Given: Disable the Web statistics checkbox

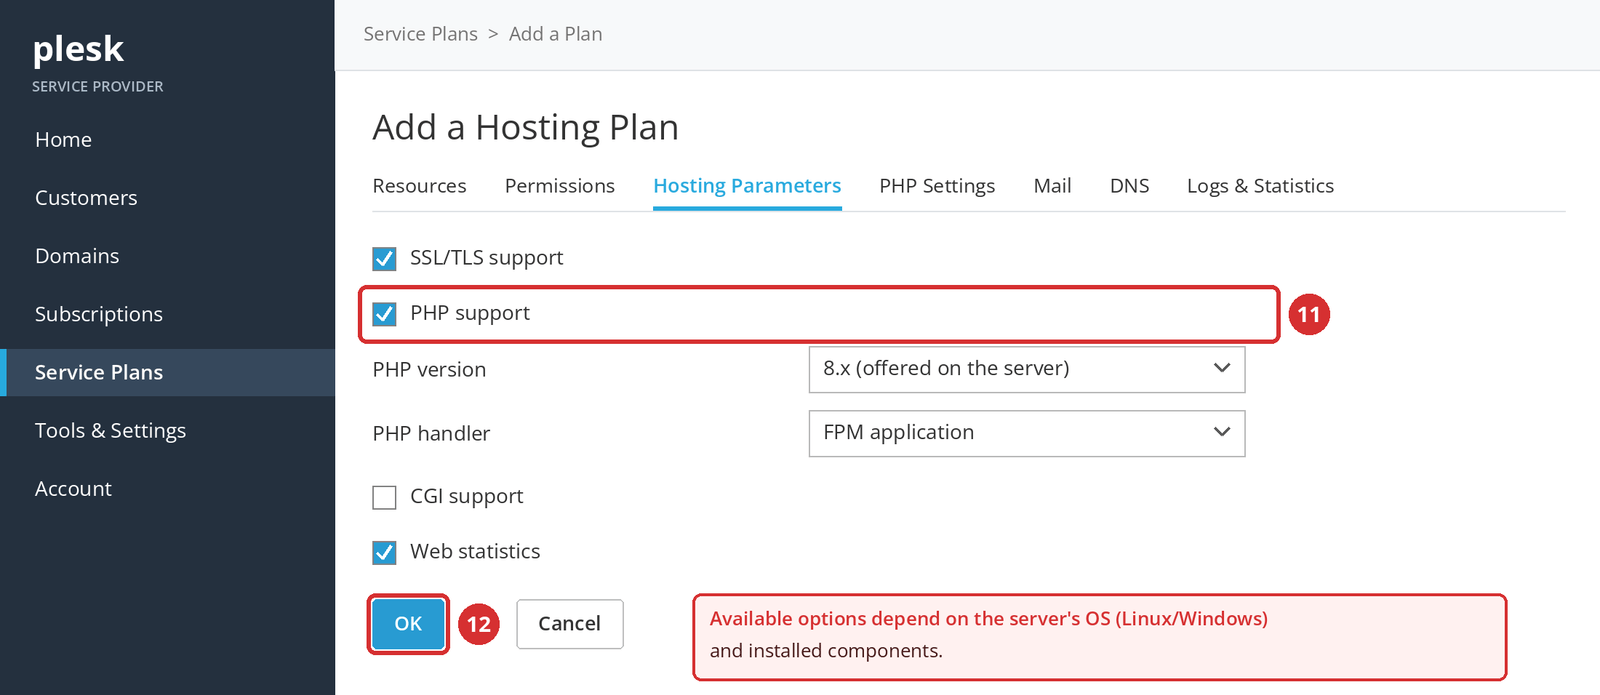Looking at the screenshot, I should click(384, 552).
